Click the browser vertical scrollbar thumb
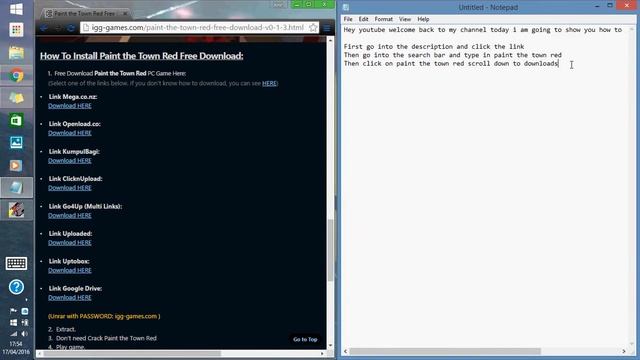Viewport: 640px width, 360px height. 330,250
